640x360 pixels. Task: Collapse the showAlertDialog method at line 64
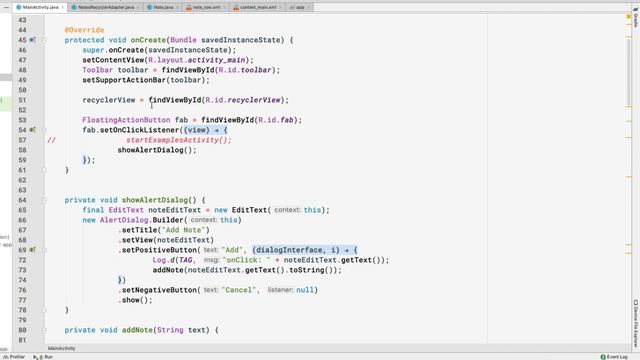click(44, 200)
